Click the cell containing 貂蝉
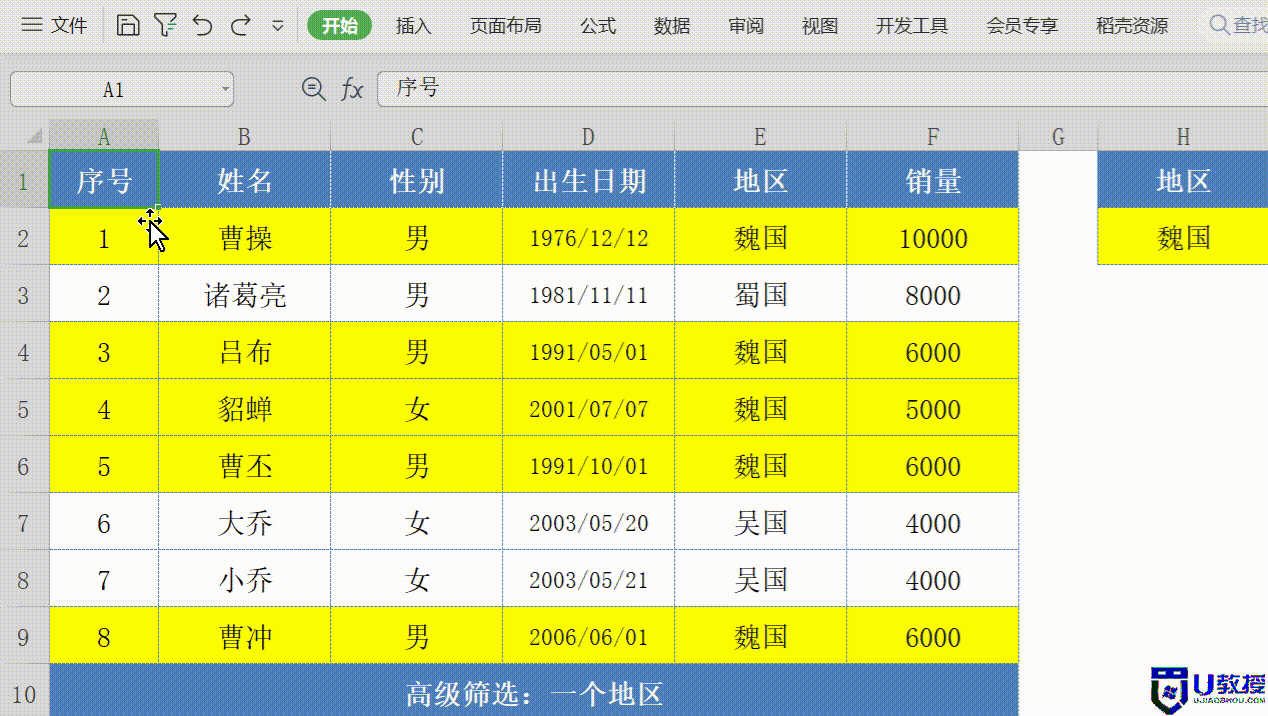The height and width of the screenshot is (716, 1268). (245, 408)
